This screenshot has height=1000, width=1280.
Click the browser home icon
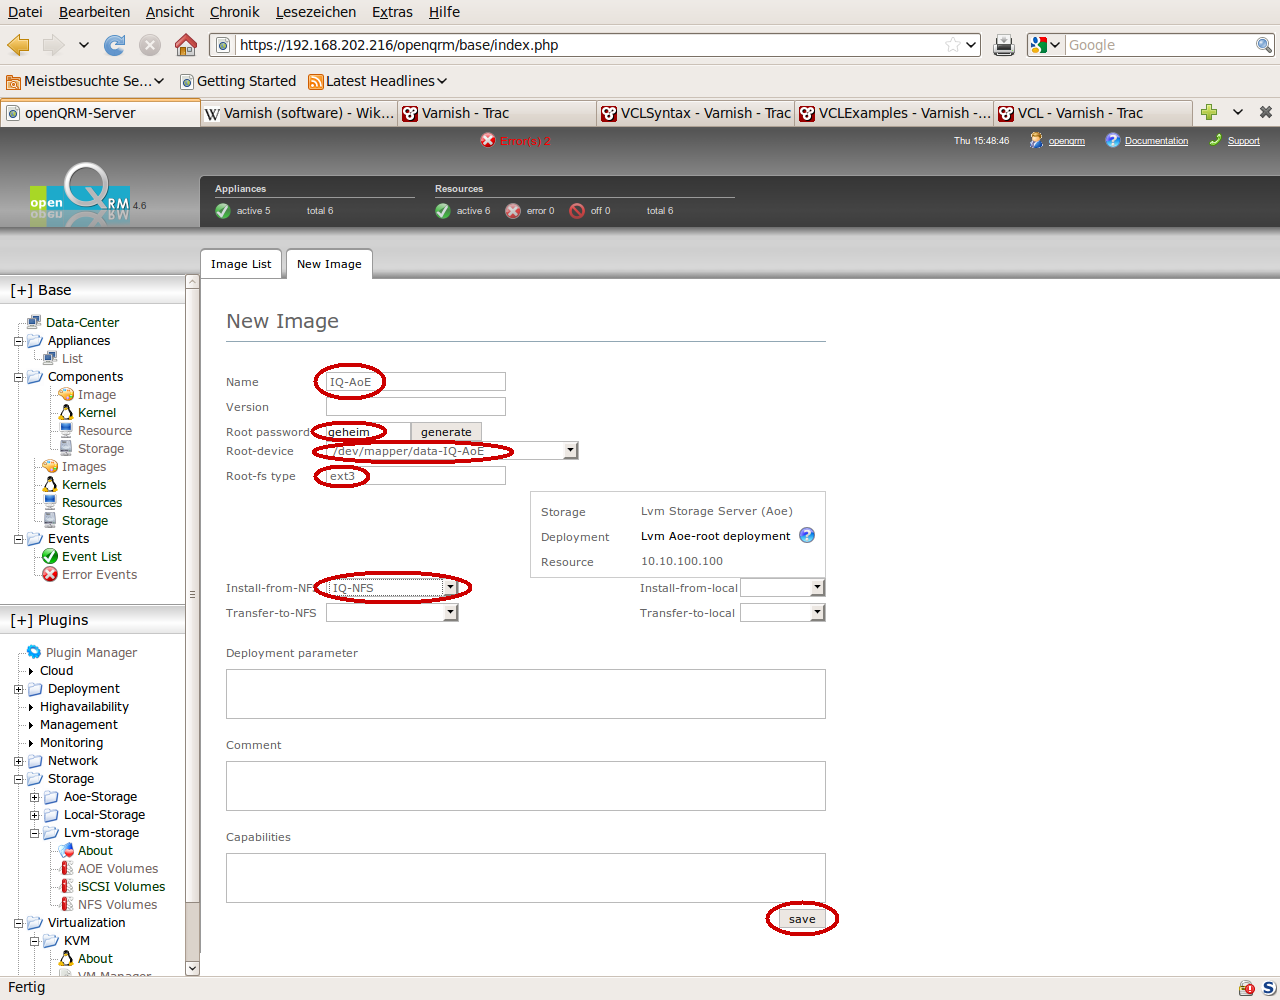click(186, 45)
